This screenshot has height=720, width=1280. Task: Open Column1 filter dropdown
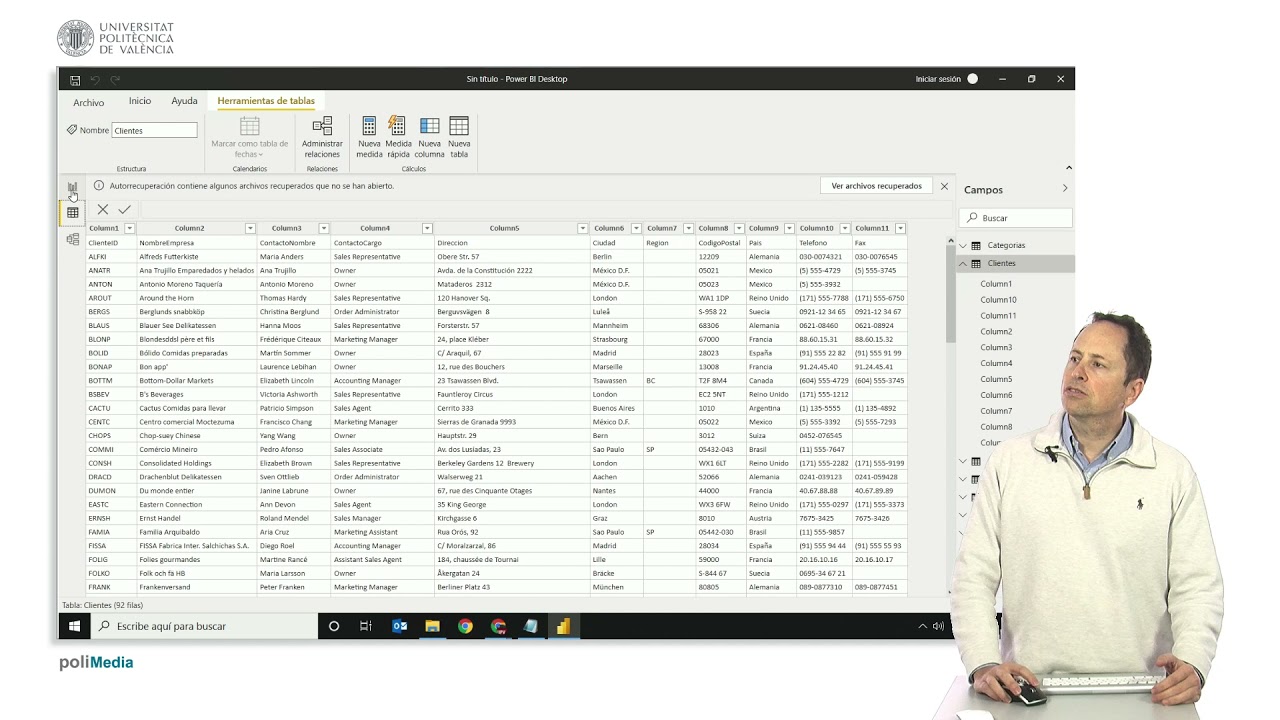(129, 229)
